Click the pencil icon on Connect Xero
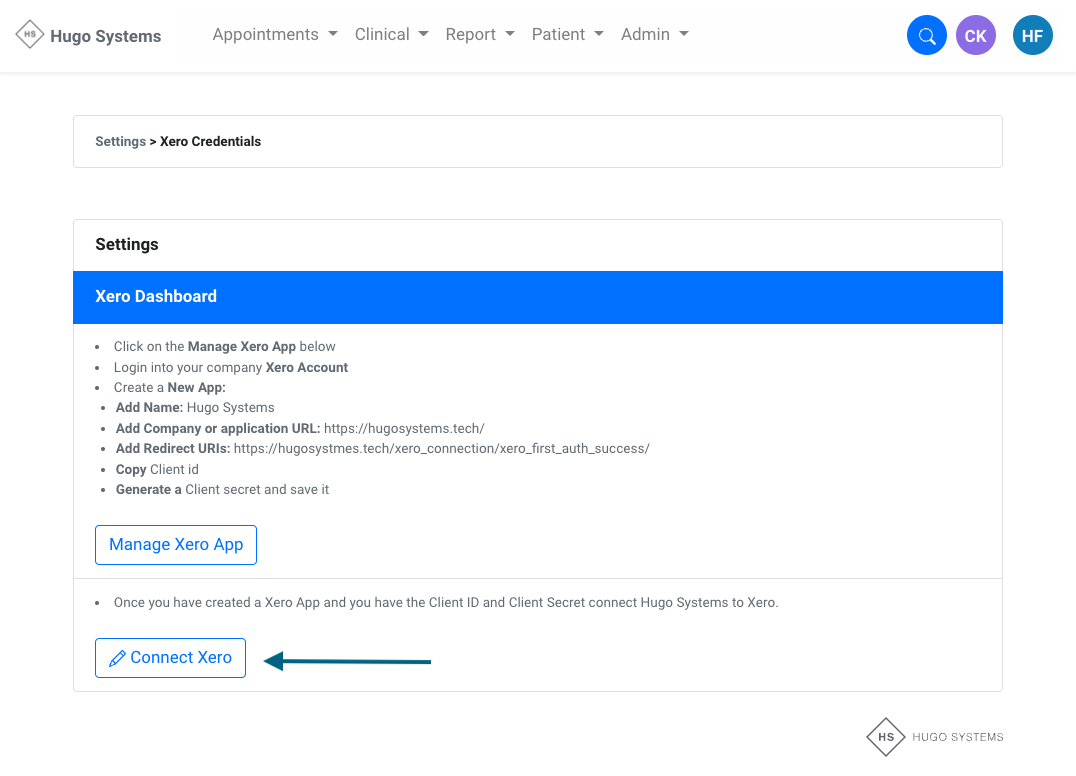Screen dimensions: 1076x776 coord(117,658)
